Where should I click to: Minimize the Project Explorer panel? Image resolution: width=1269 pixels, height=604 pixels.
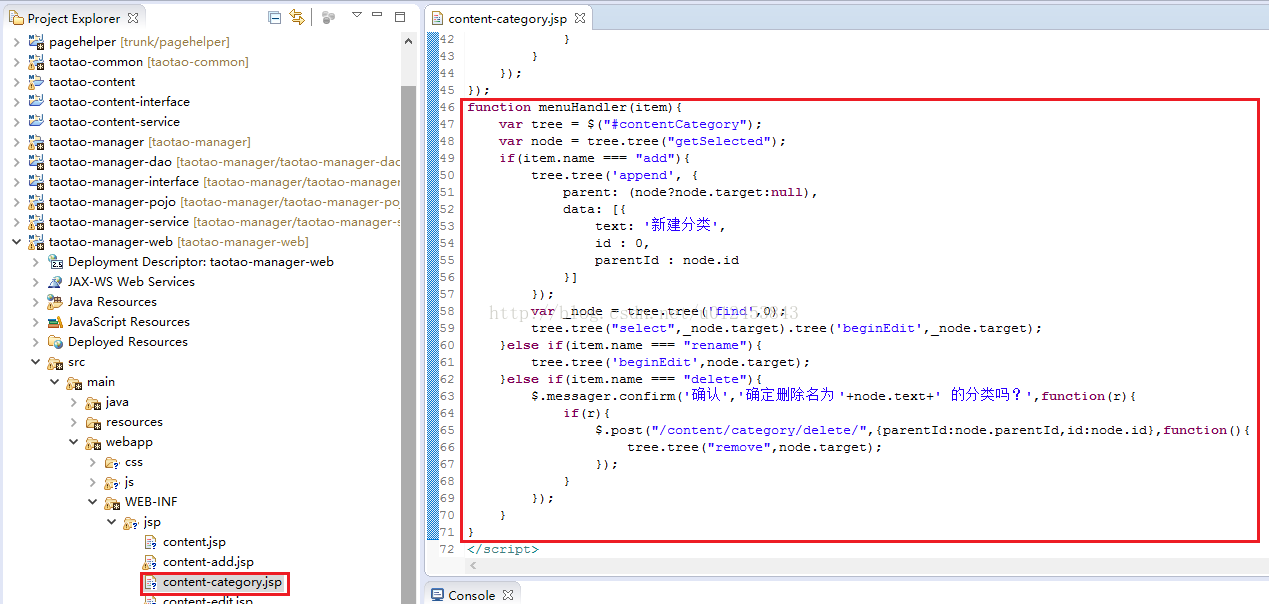377,16
